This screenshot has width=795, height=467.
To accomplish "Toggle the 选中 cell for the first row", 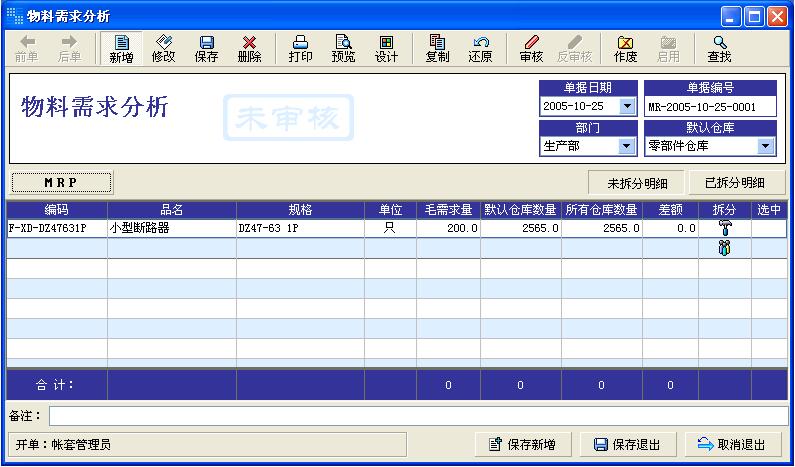I will pyautogui.click(x=769, y=228).
